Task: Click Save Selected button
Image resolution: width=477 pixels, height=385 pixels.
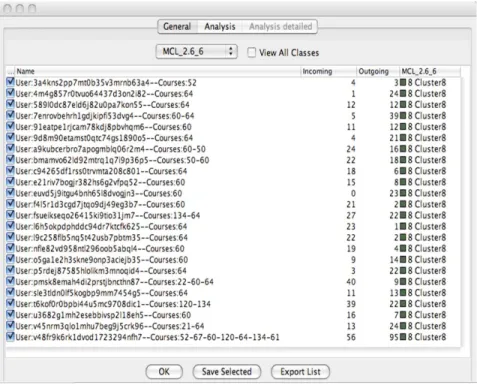Action: pos(227,372)
